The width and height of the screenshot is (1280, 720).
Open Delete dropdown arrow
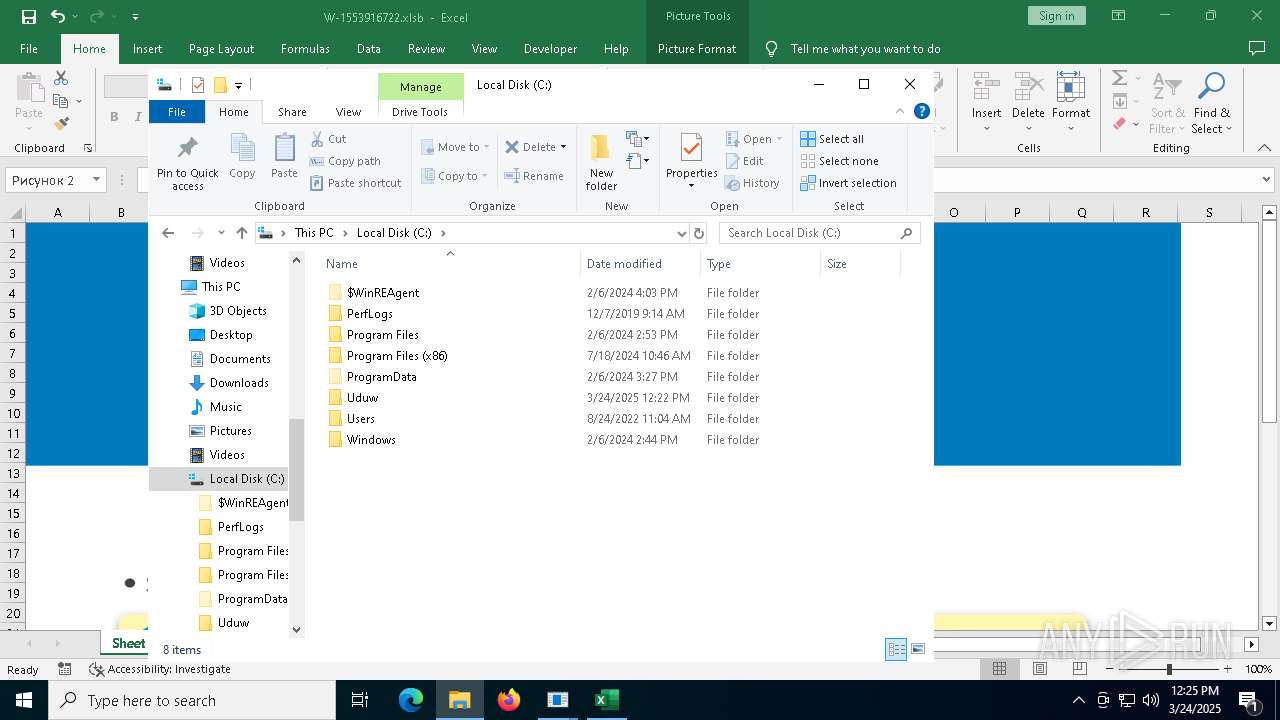click(x=563, y=147)
